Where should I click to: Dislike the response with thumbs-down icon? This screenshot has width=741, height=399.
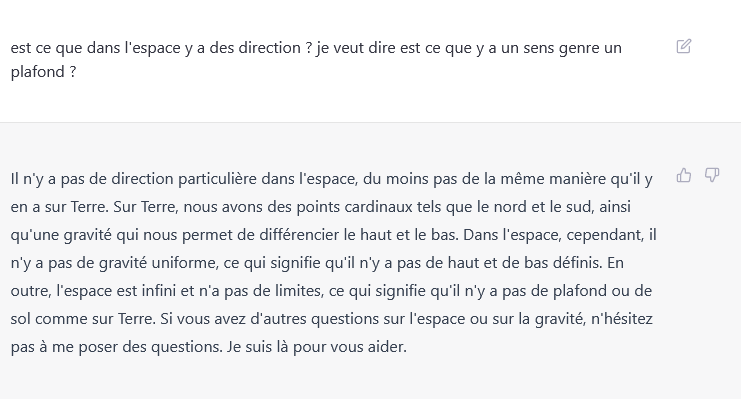[712, 175]
